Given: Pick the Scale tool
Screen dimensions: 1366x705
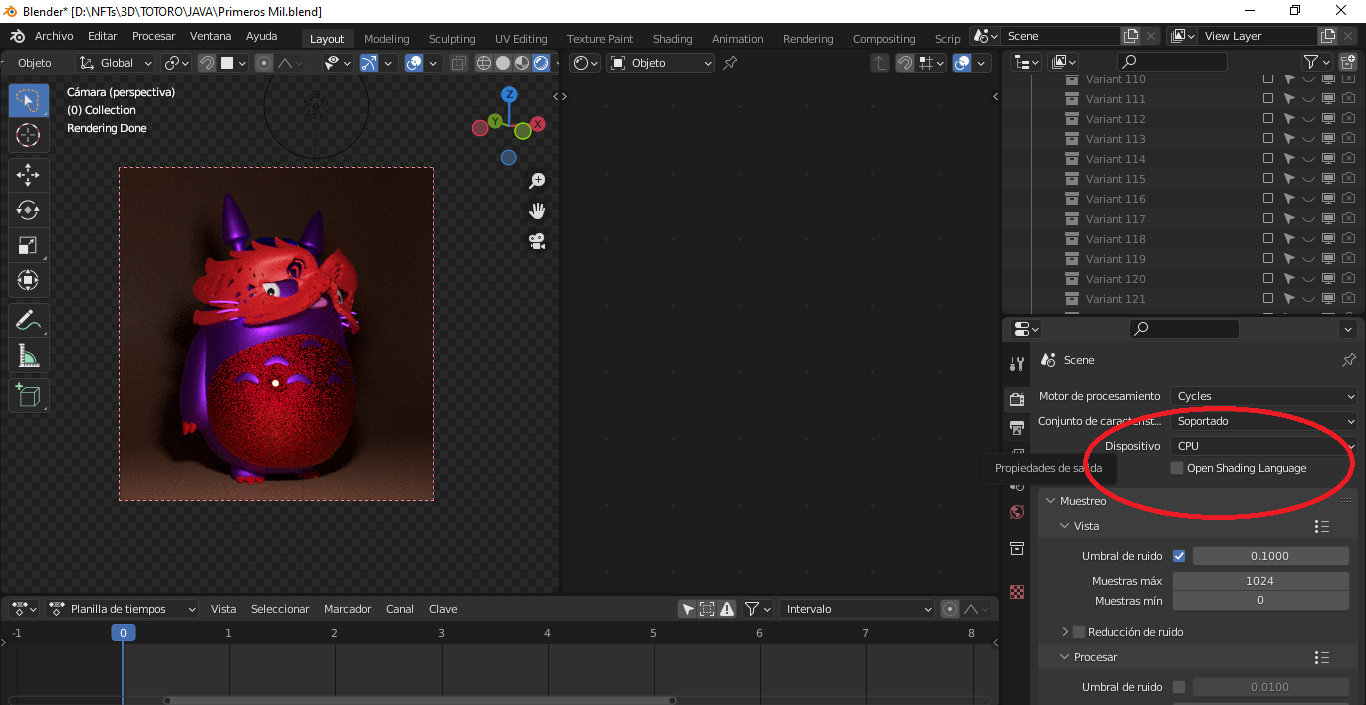Looking at the screenshot, I should tap(28, 245).
